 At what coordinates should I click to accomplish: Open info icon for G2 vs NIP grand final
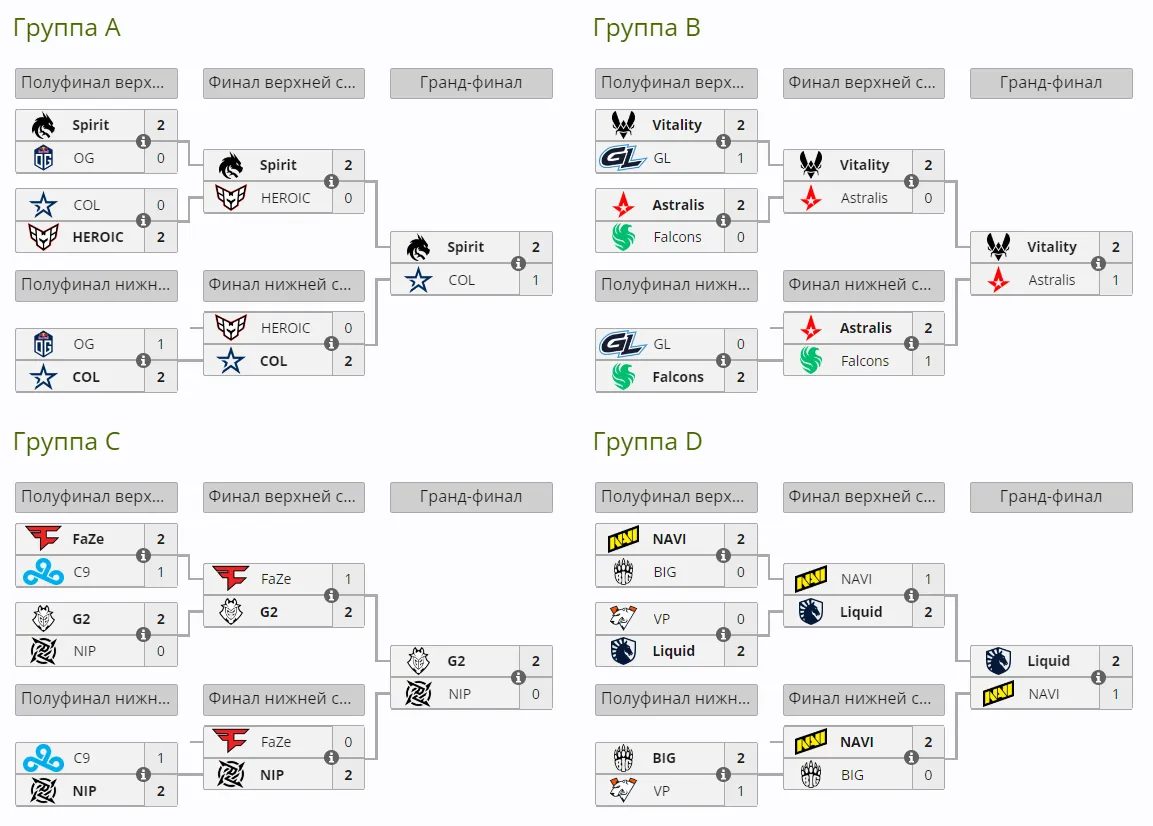(x=518, y=677)
